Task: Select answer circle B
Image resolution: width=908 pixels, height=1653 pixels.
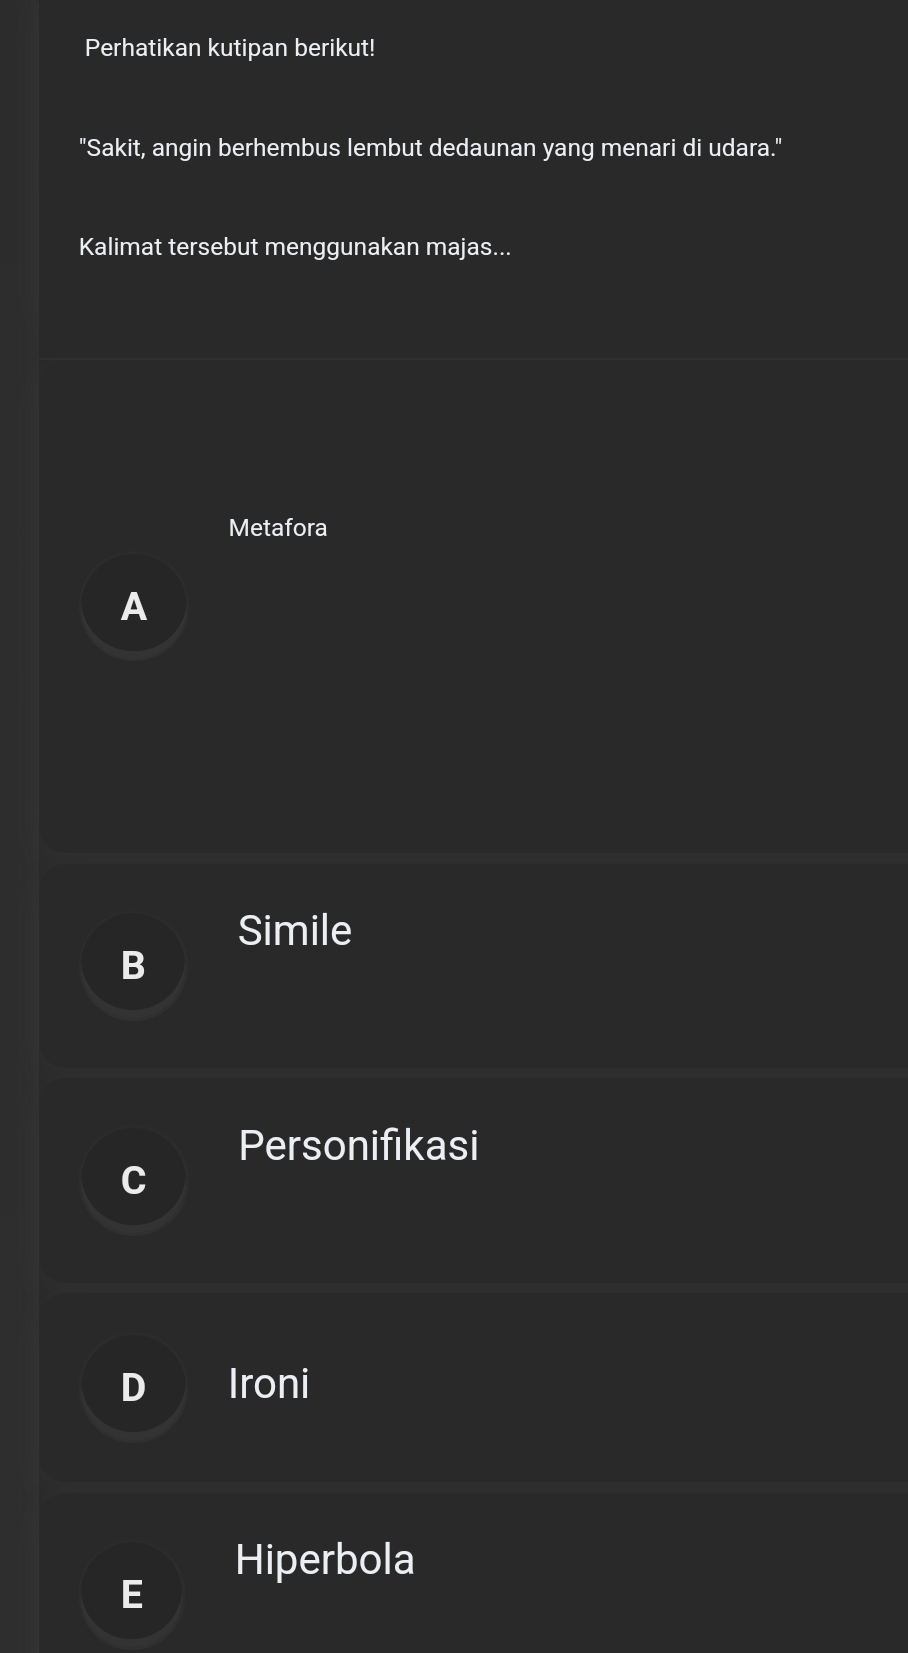Action: pyautogui.click(x=133, y=965)
